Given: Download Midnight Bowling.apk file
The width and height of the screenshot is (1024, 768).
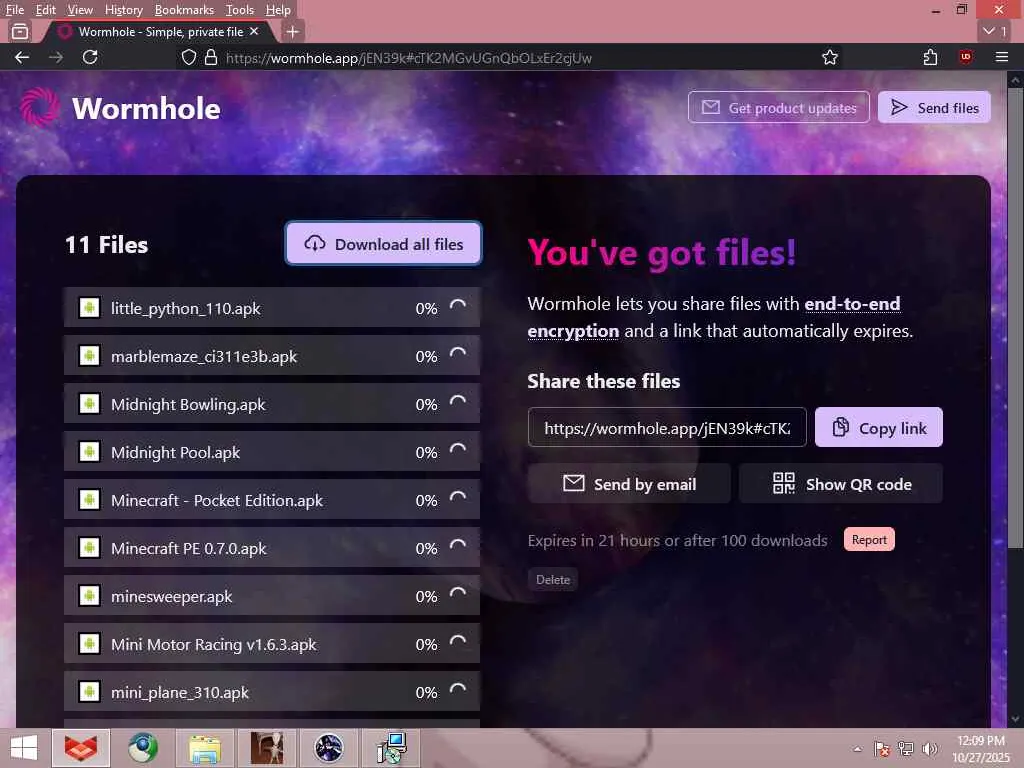Looking at the screenshot, I should [x=272, y=404].
